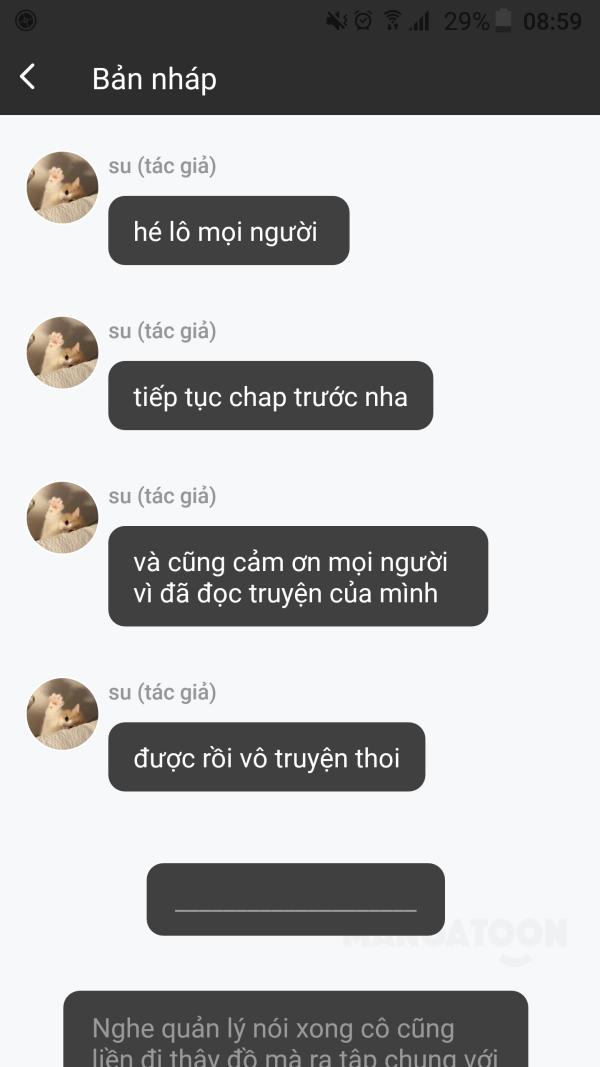
Task: Tap the signal strength icon
Action: point(419,21)
